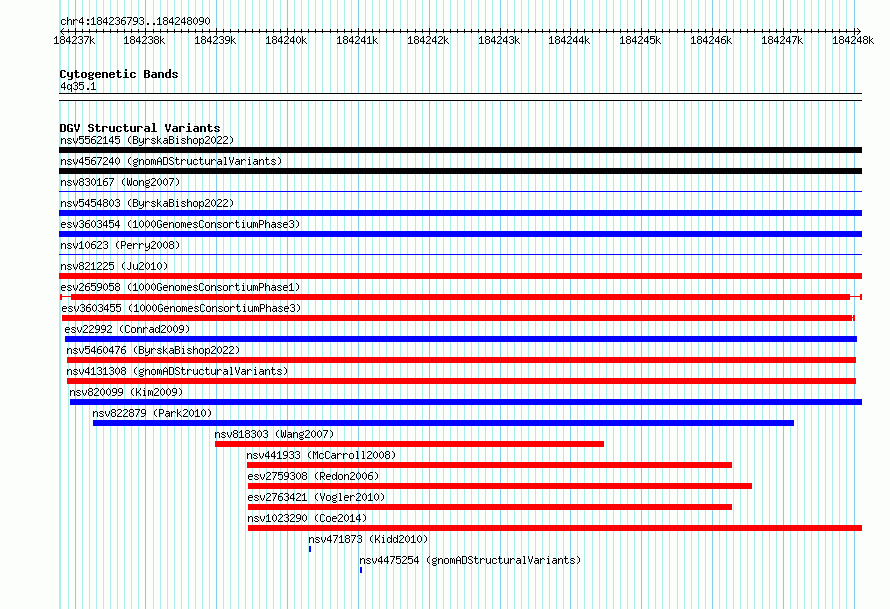Select the nsv4567240 gnomAD black variant bar
The width and height of the screenshot is (890, 609).
pos(460,171)
